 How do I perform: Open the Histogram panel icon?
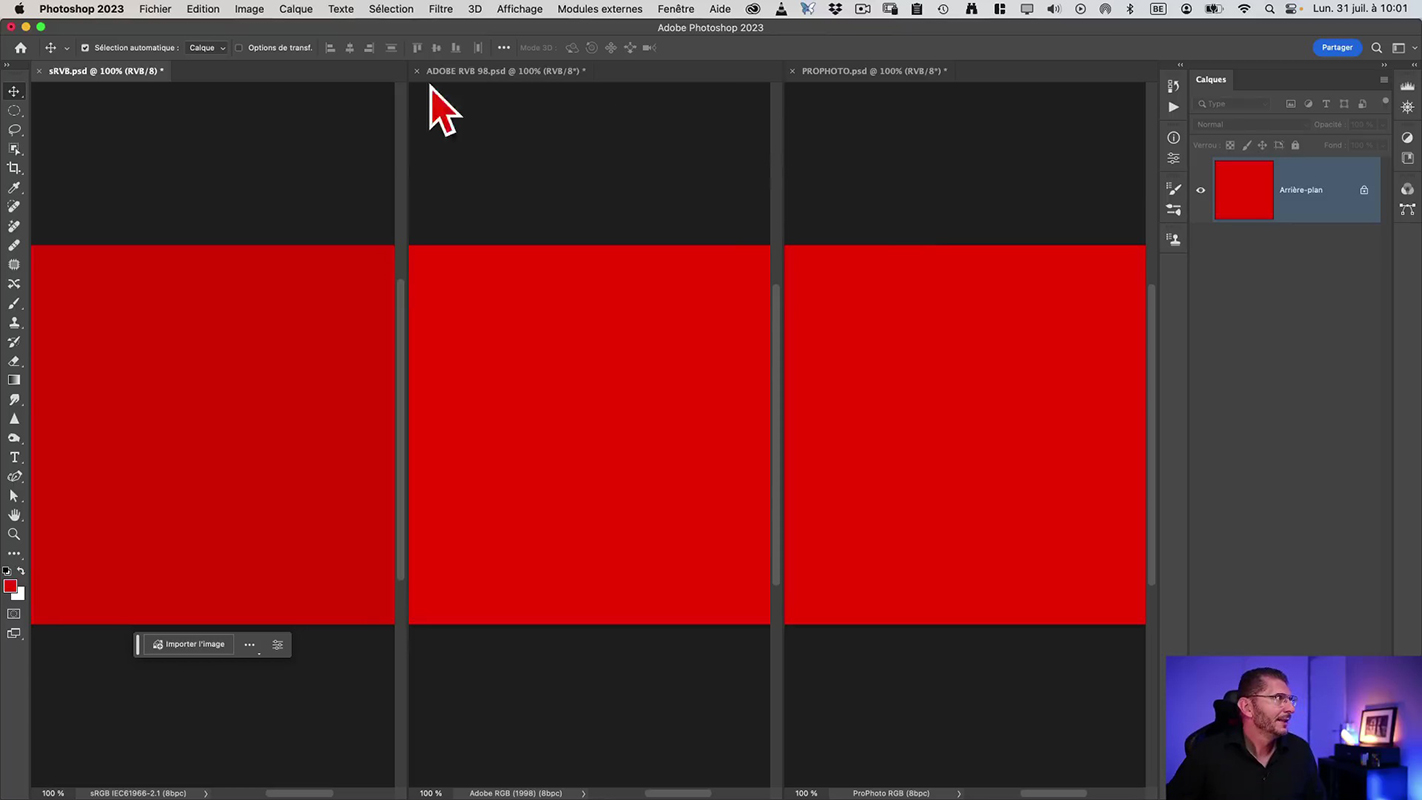point(1407,86)
